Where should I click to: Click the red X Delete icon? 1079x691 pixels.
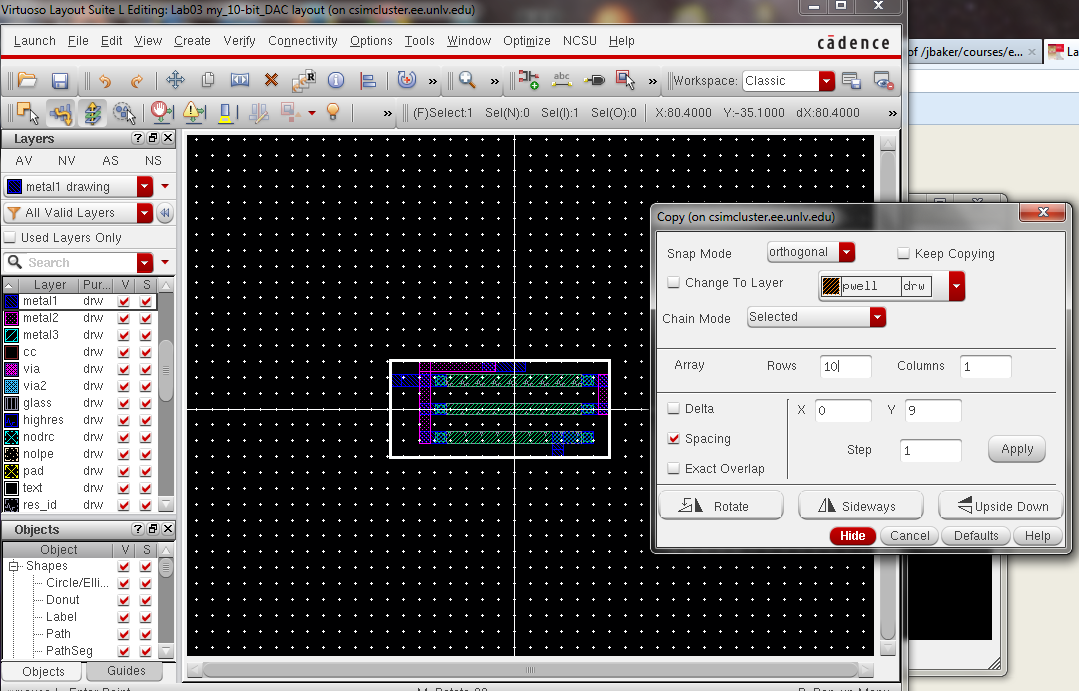click(271, 81)
